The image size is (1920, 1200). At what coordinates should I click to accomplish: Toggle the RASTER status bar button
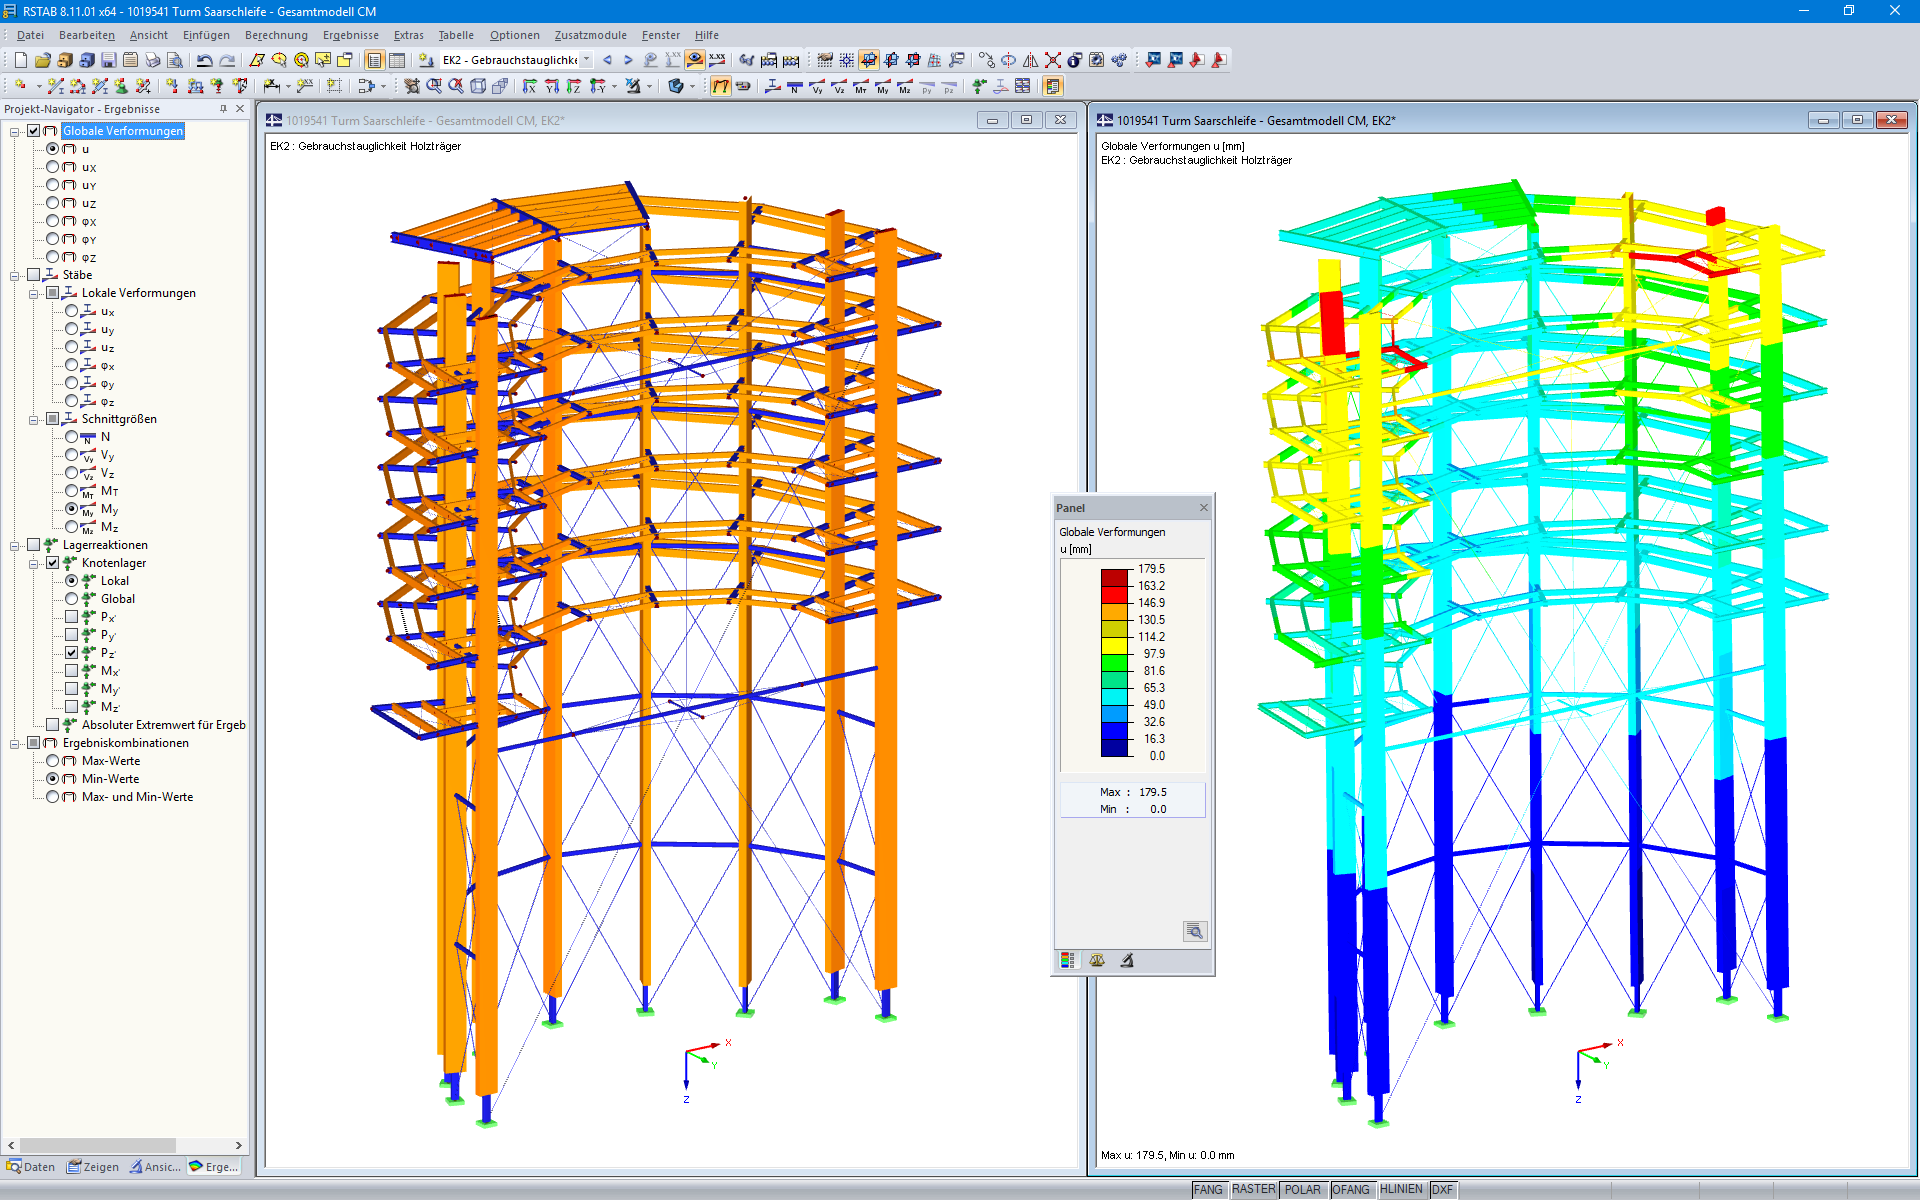pyautogui.click(x=1253, y=1190)
